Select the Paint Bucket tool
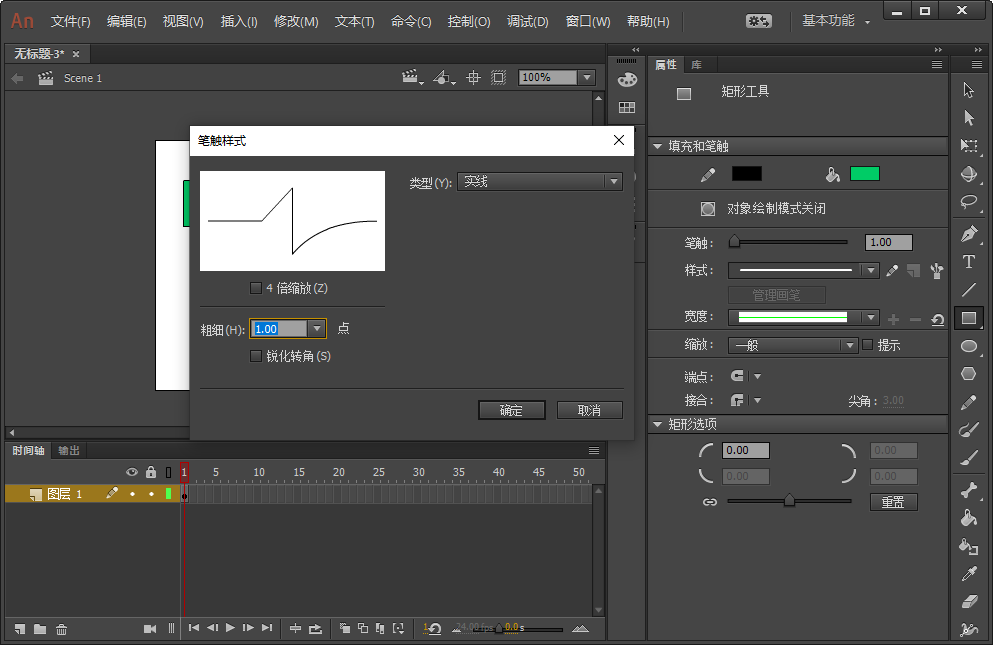The height and width of the screenshot is (645, 993). 970,547
